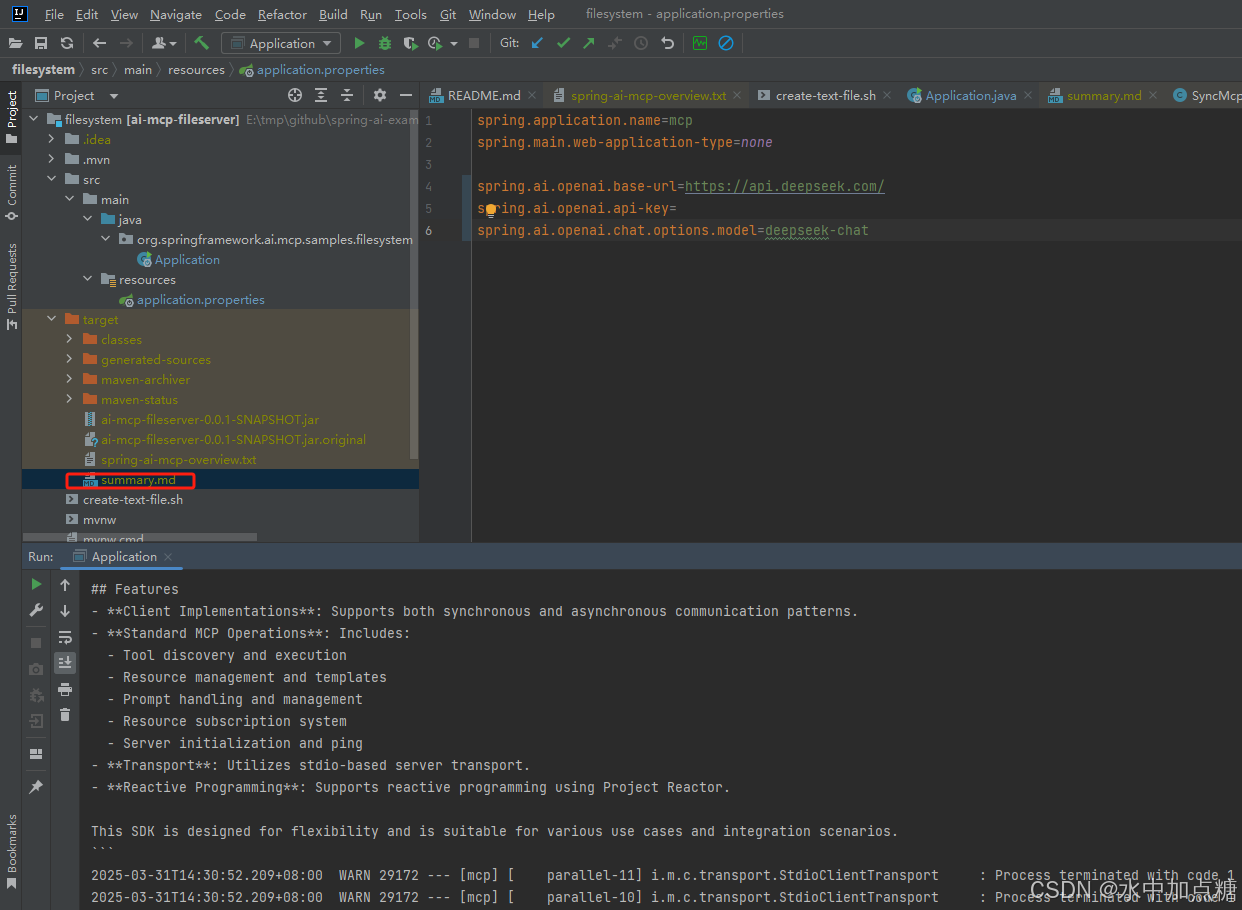
Task: Click the Restore Layout icon in Run panel
Action: [x=36, y=754]
